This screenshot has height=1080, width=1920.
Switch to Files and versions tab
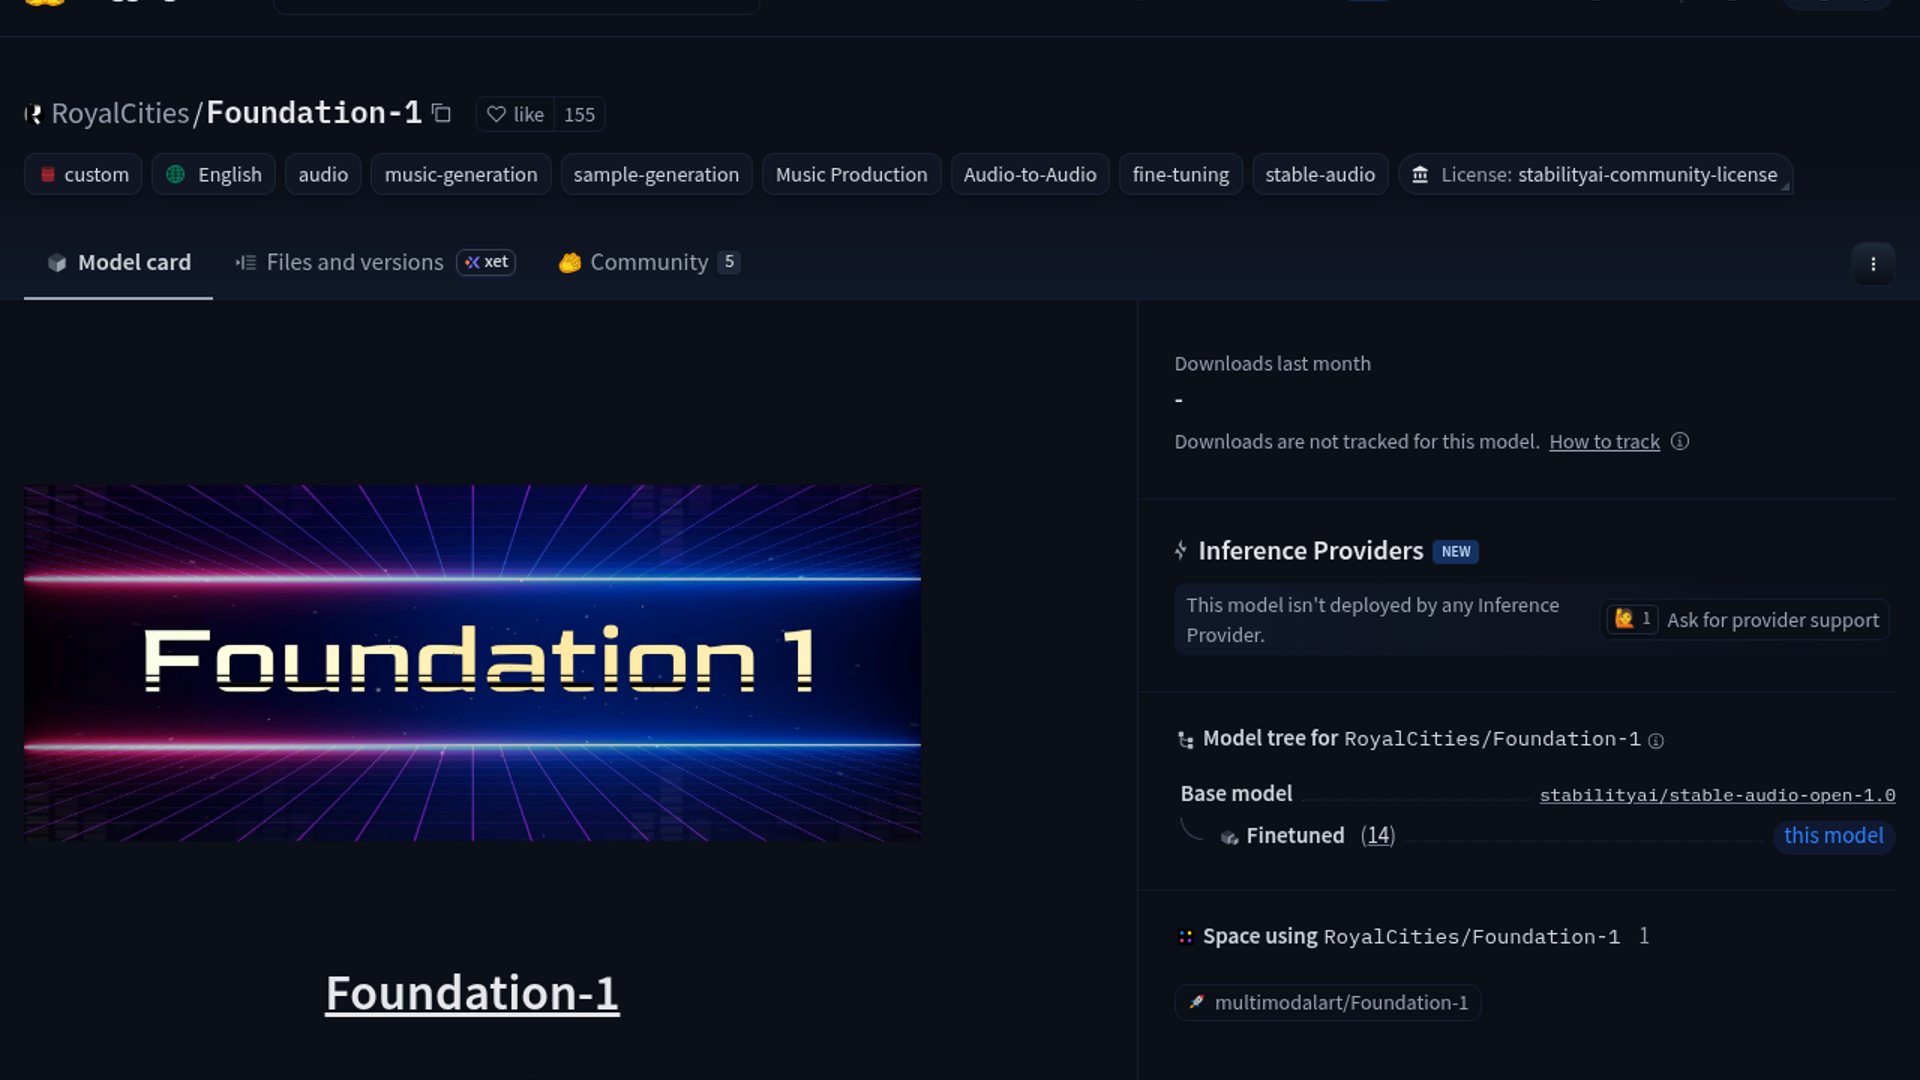tap(354, 262)
